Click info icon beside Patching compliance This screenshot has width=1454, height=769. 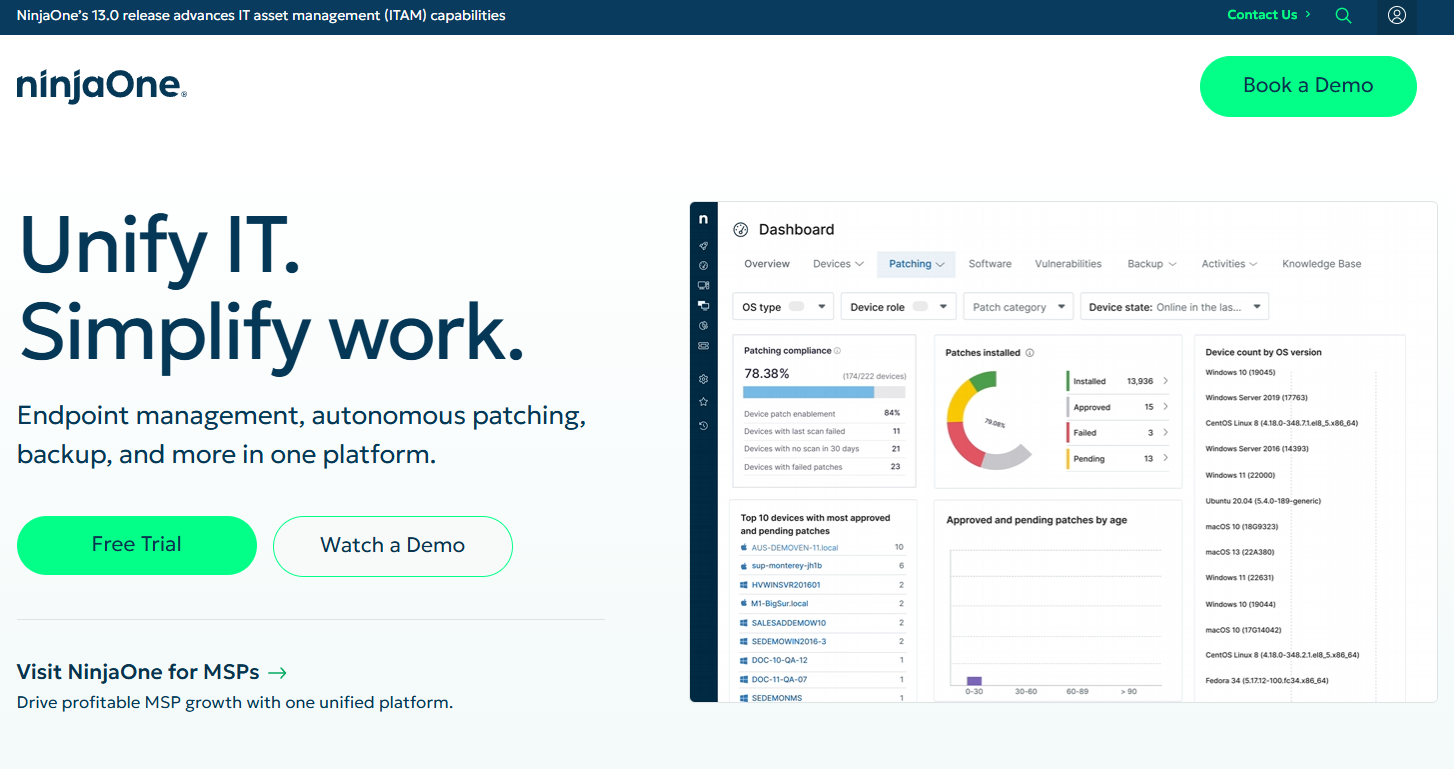click(x=837, y=351)
